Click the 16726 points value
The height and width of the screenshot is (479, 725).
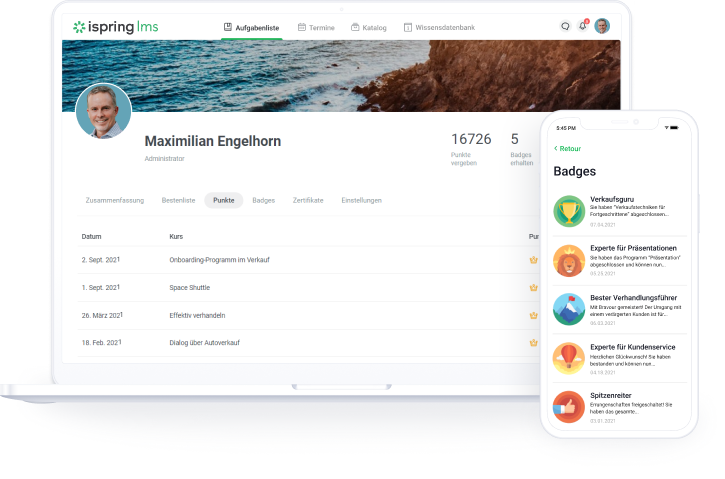471,139
